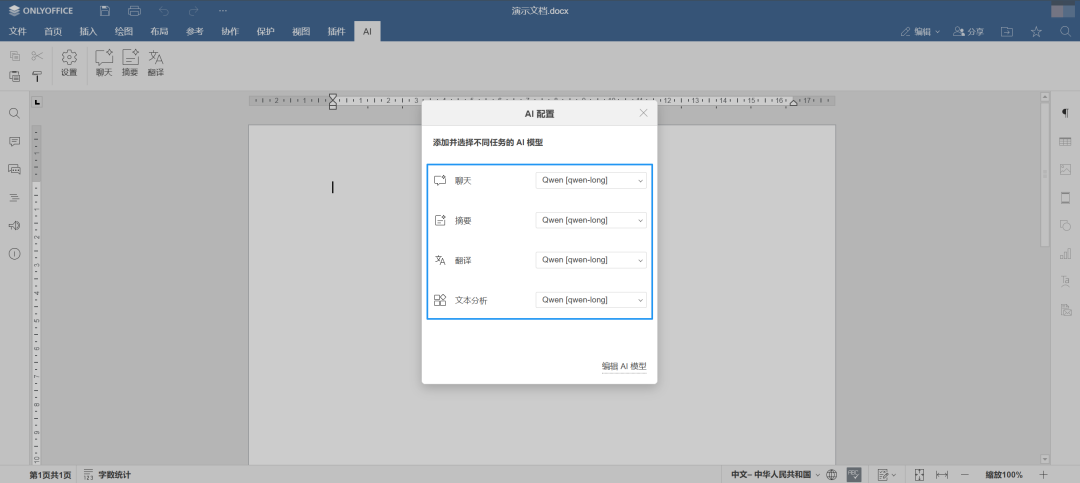Open the search panel in left sidebar

(14, 113)
